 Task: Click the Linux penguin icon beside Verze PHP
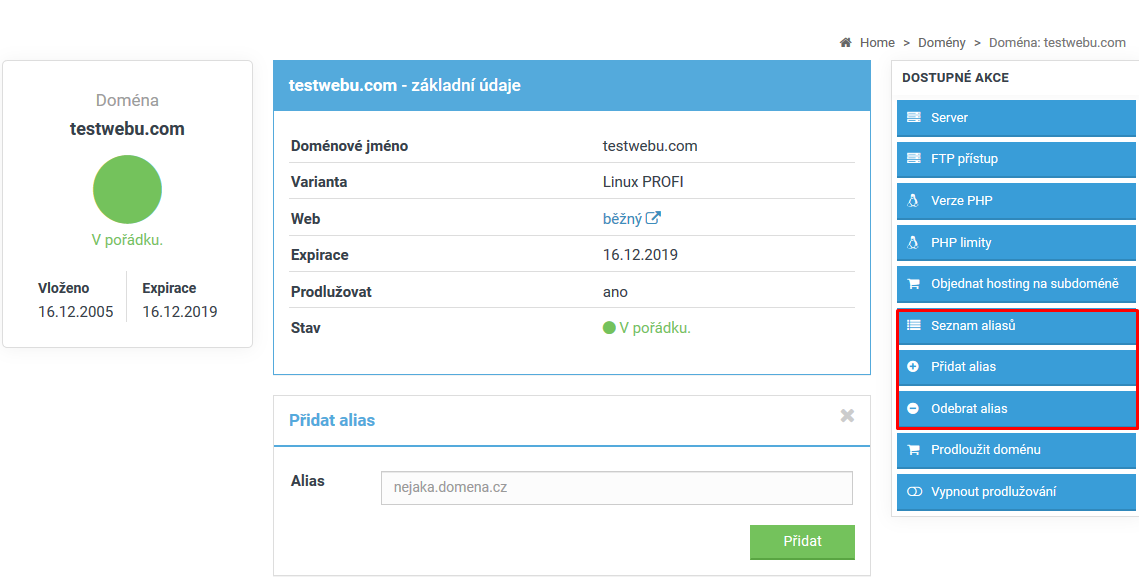tap(913, 201)
